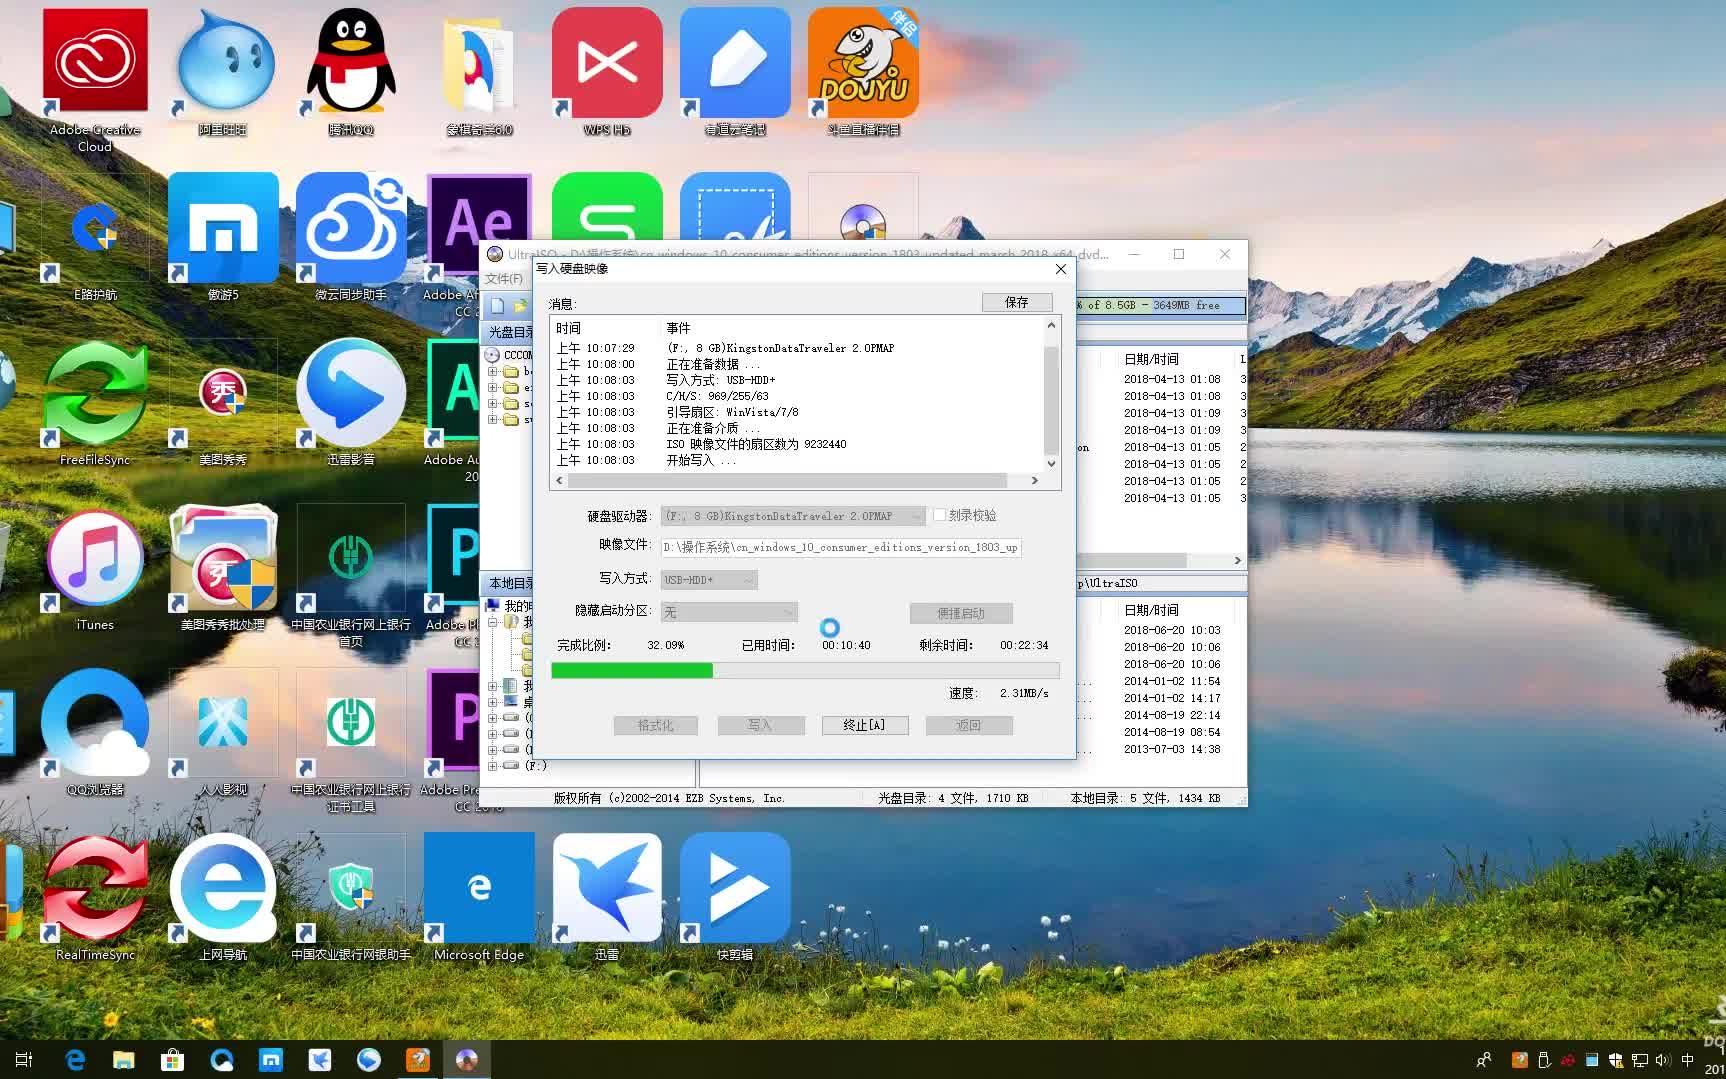Click the 便捷启动 button
This screenshot has height=1079, width=1726.
[x=961, y=613]
